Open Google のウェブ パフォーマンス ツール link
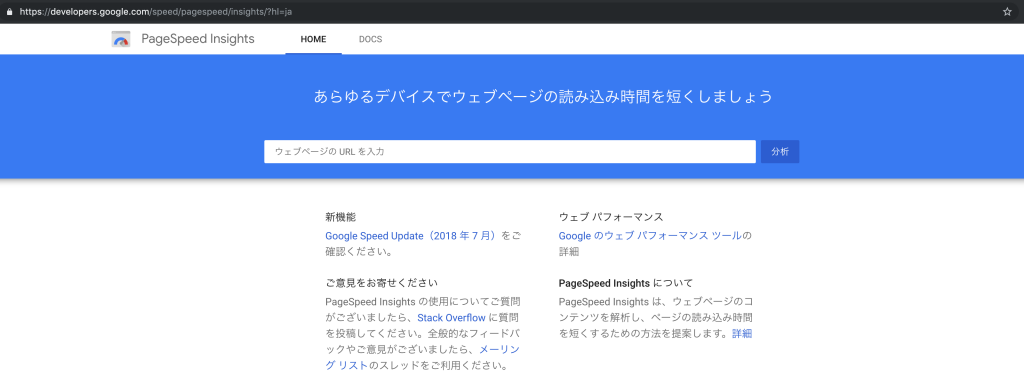This screenshot has height=384, width=1024. (x=650, y=236)
